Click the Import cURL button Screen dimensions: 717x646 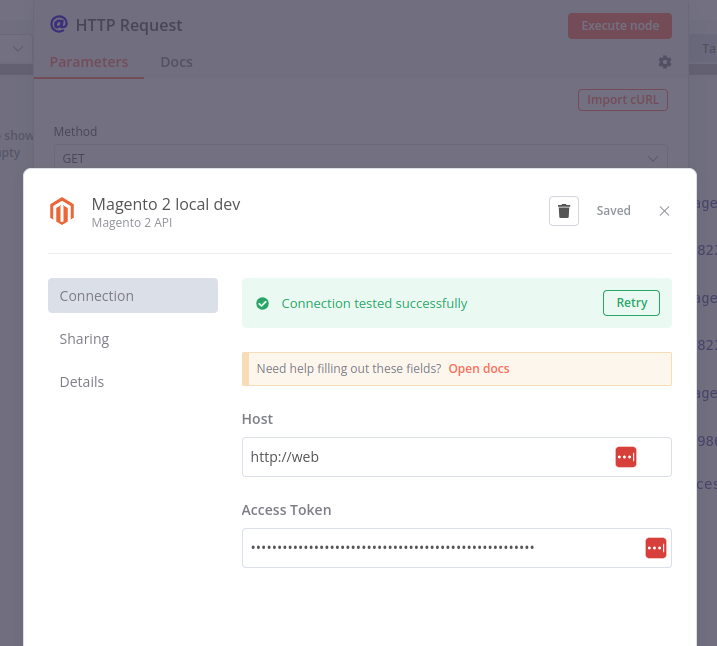point(622,100)
